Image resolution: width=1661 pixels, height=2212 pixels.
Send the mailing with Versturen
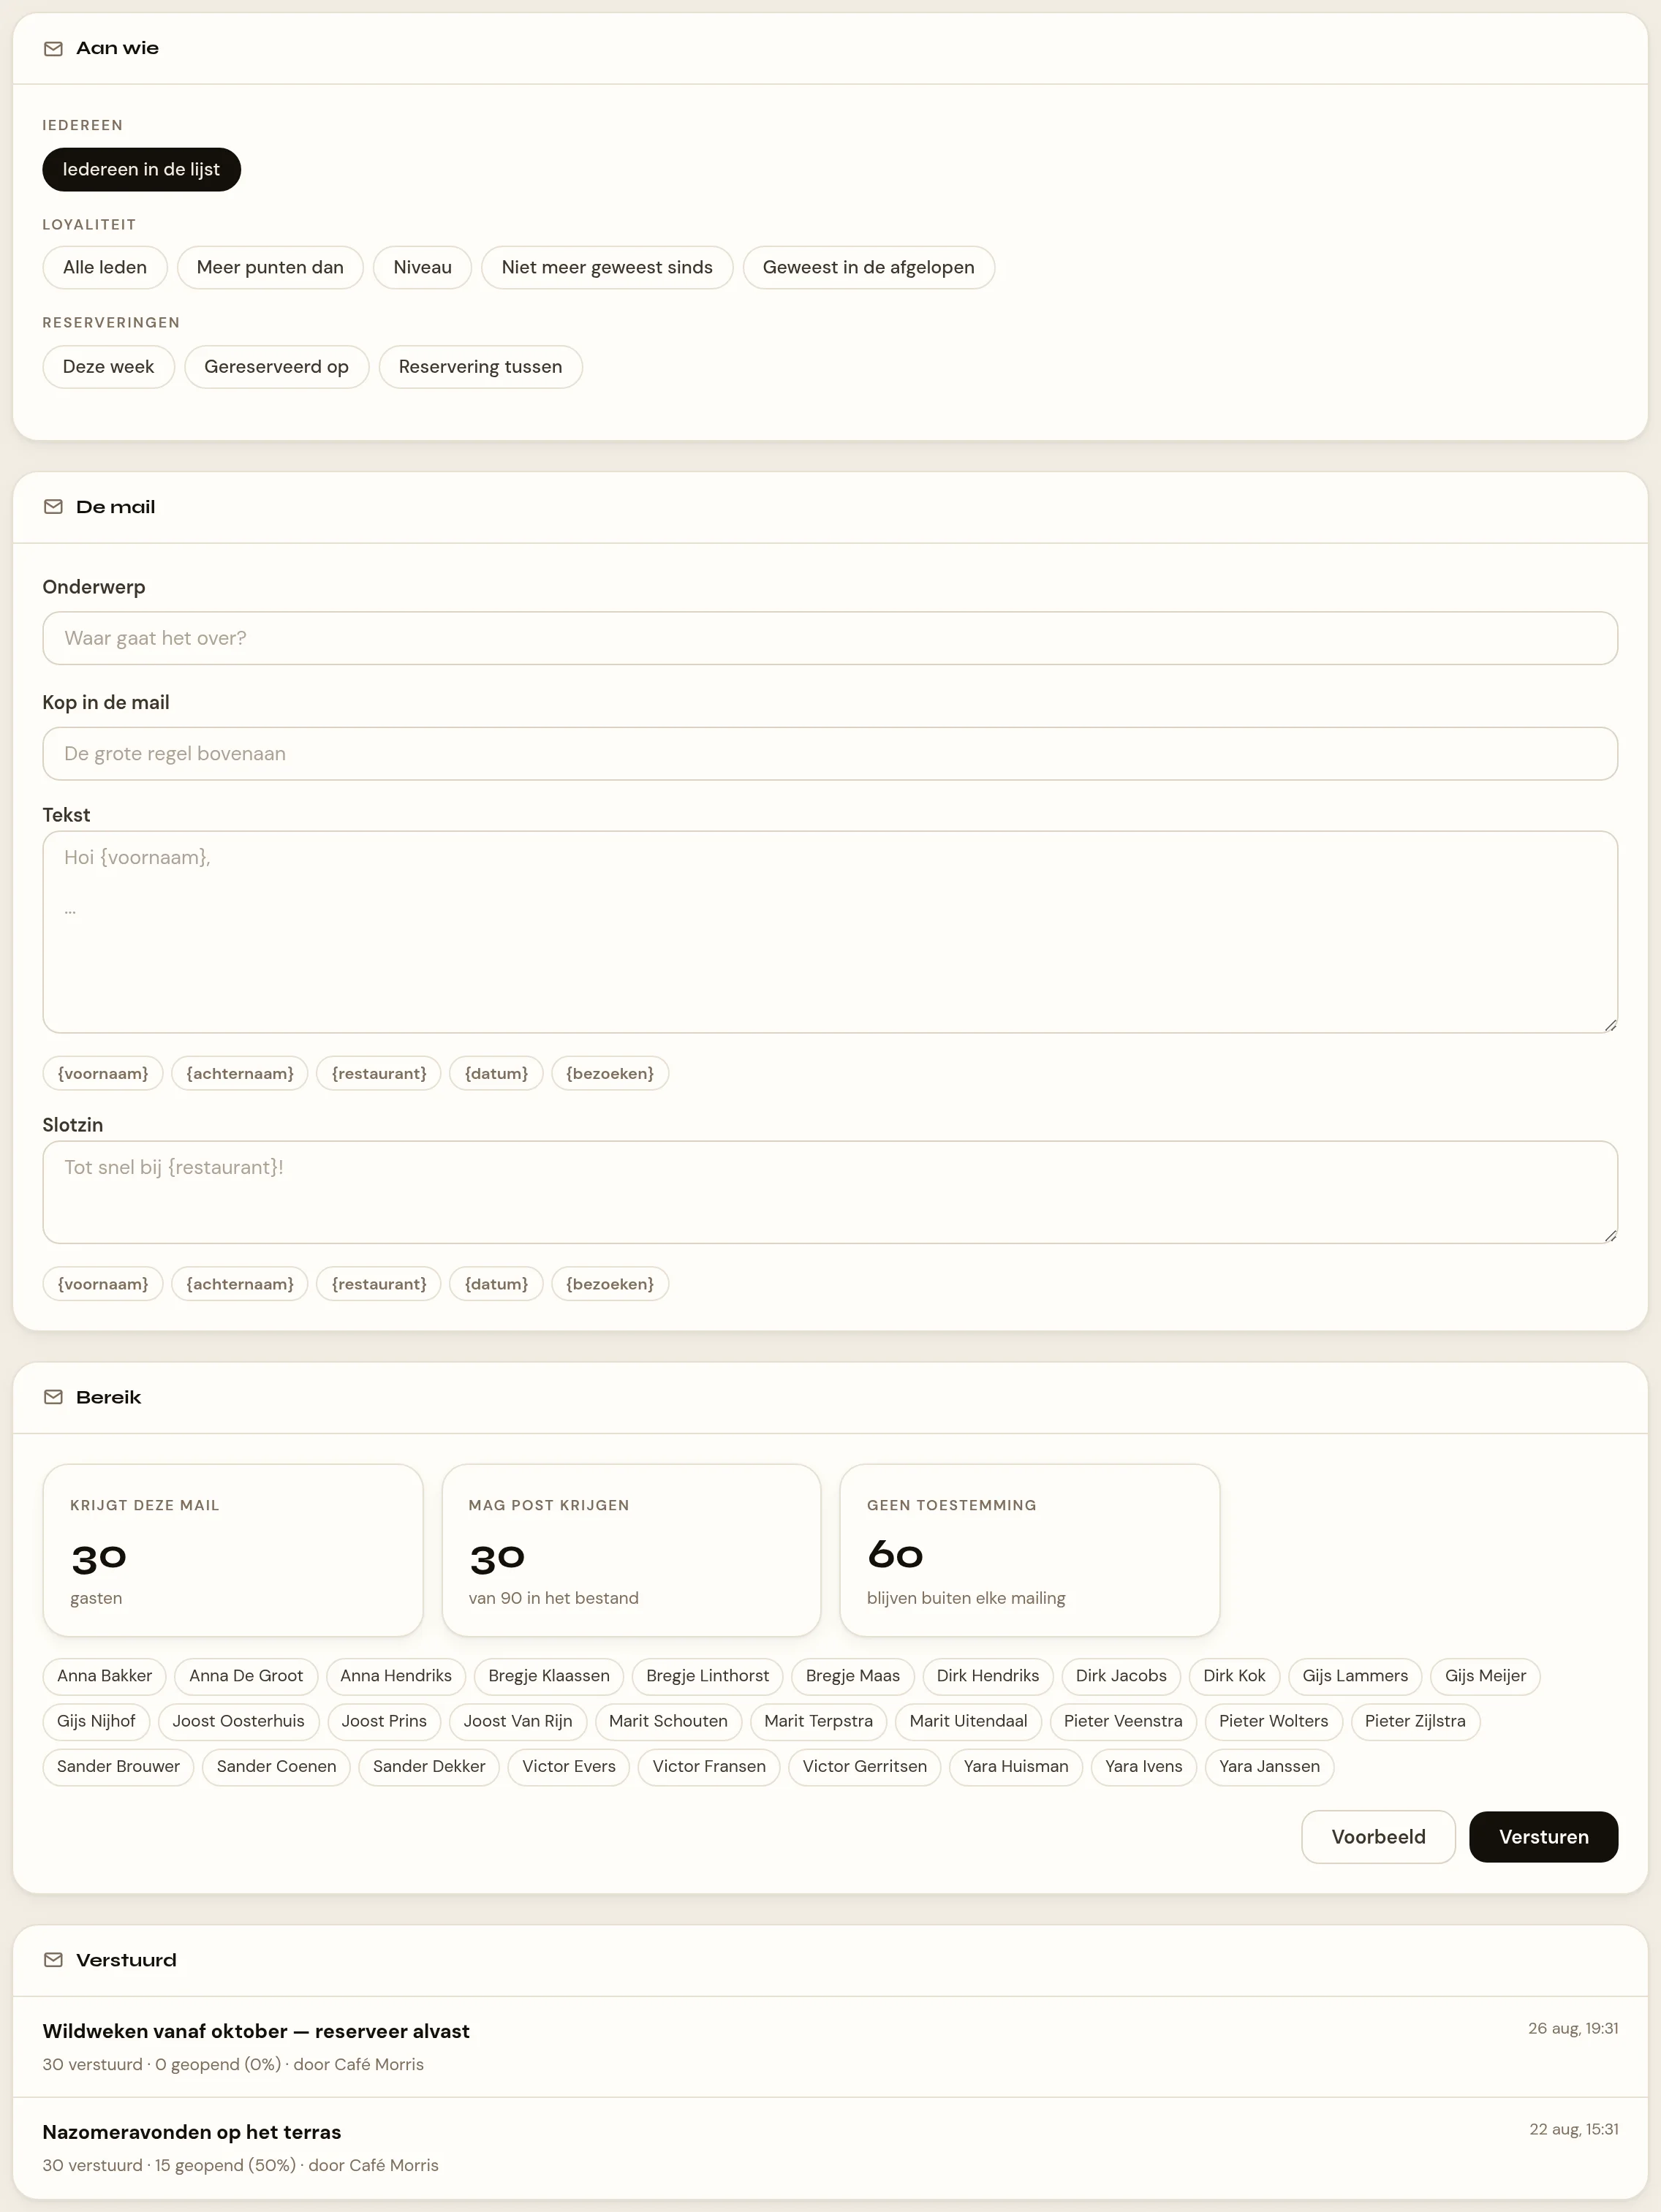point(1543,1837)
